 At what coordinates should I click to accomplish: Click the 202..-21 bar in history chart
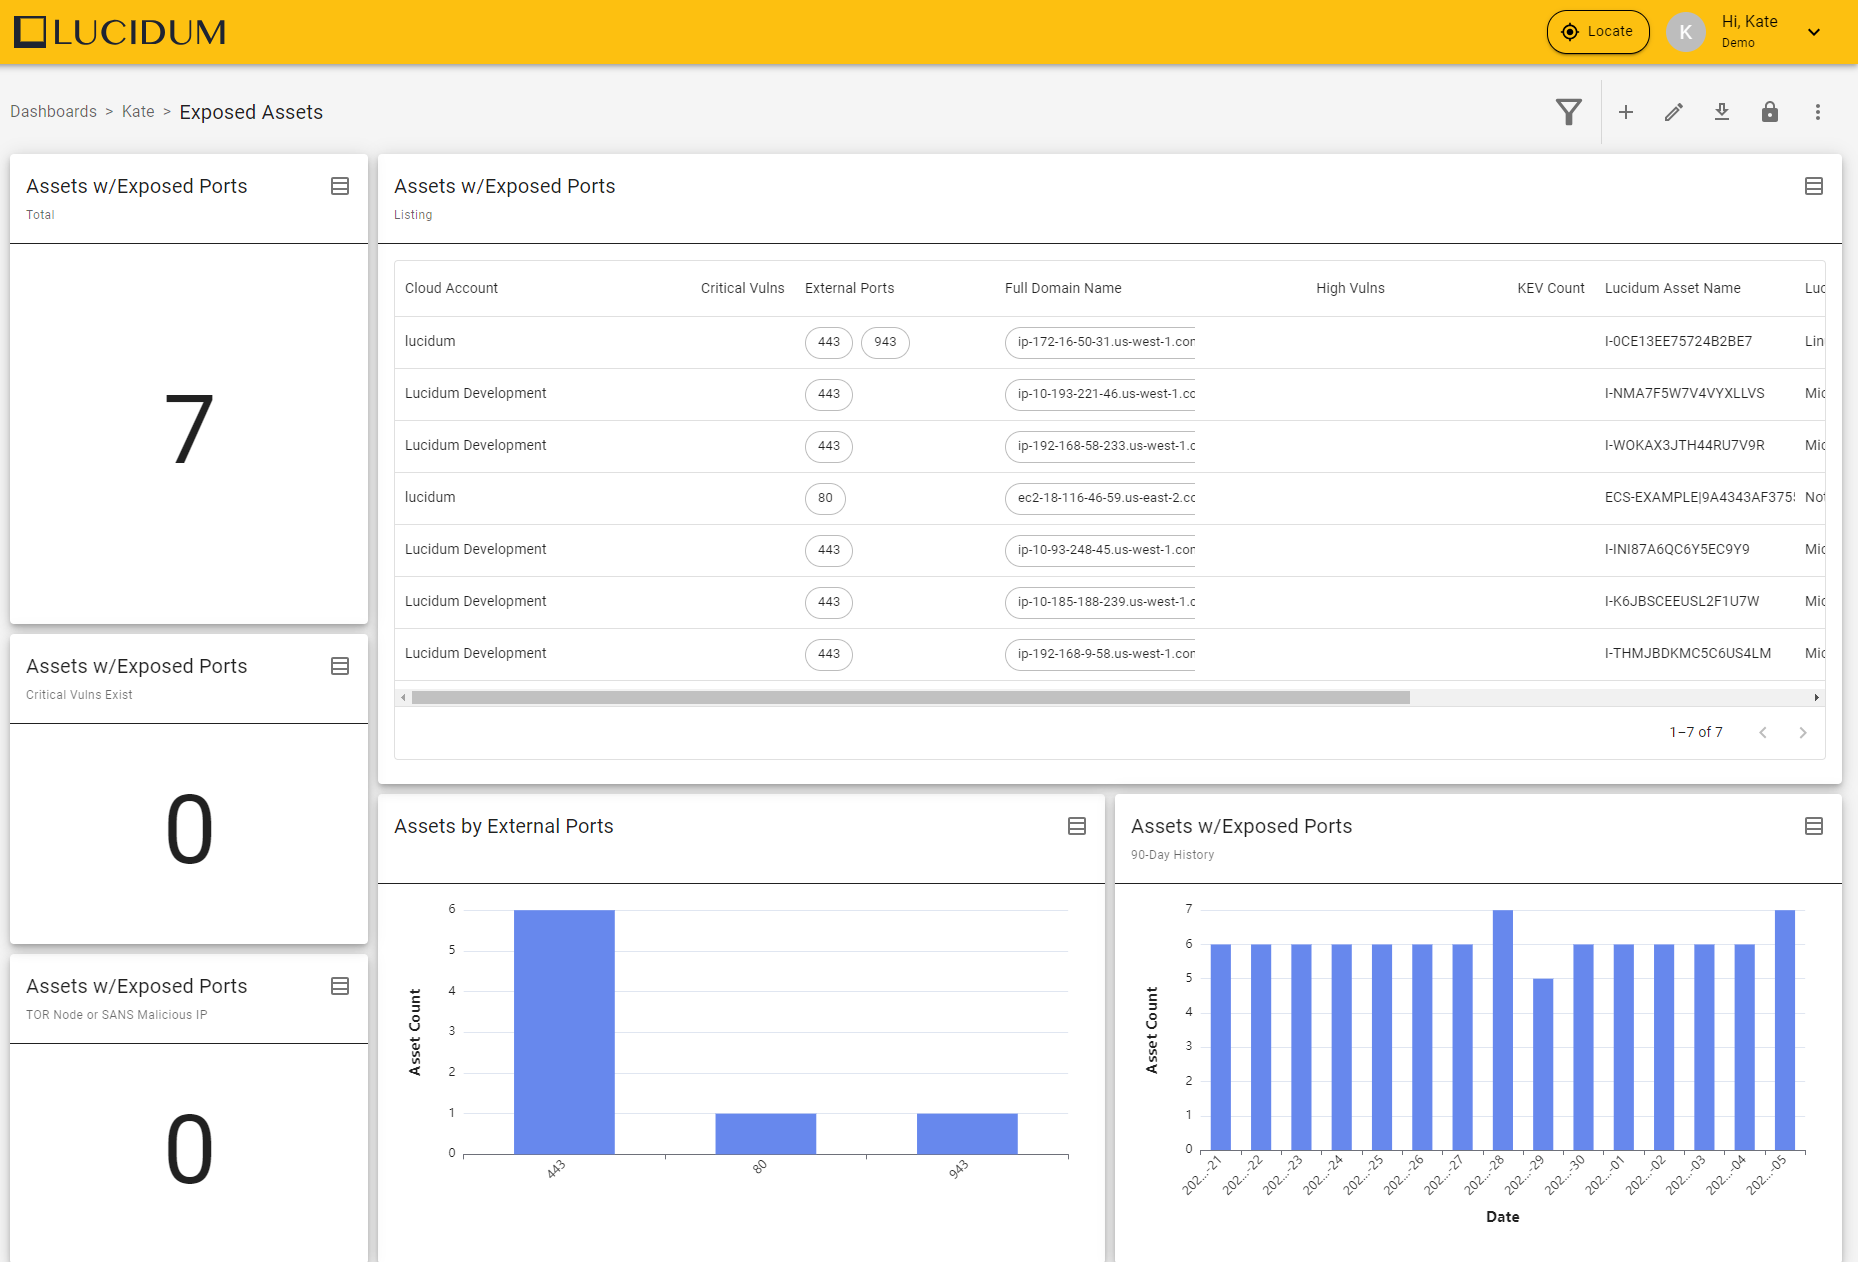pos(1221,1047)
